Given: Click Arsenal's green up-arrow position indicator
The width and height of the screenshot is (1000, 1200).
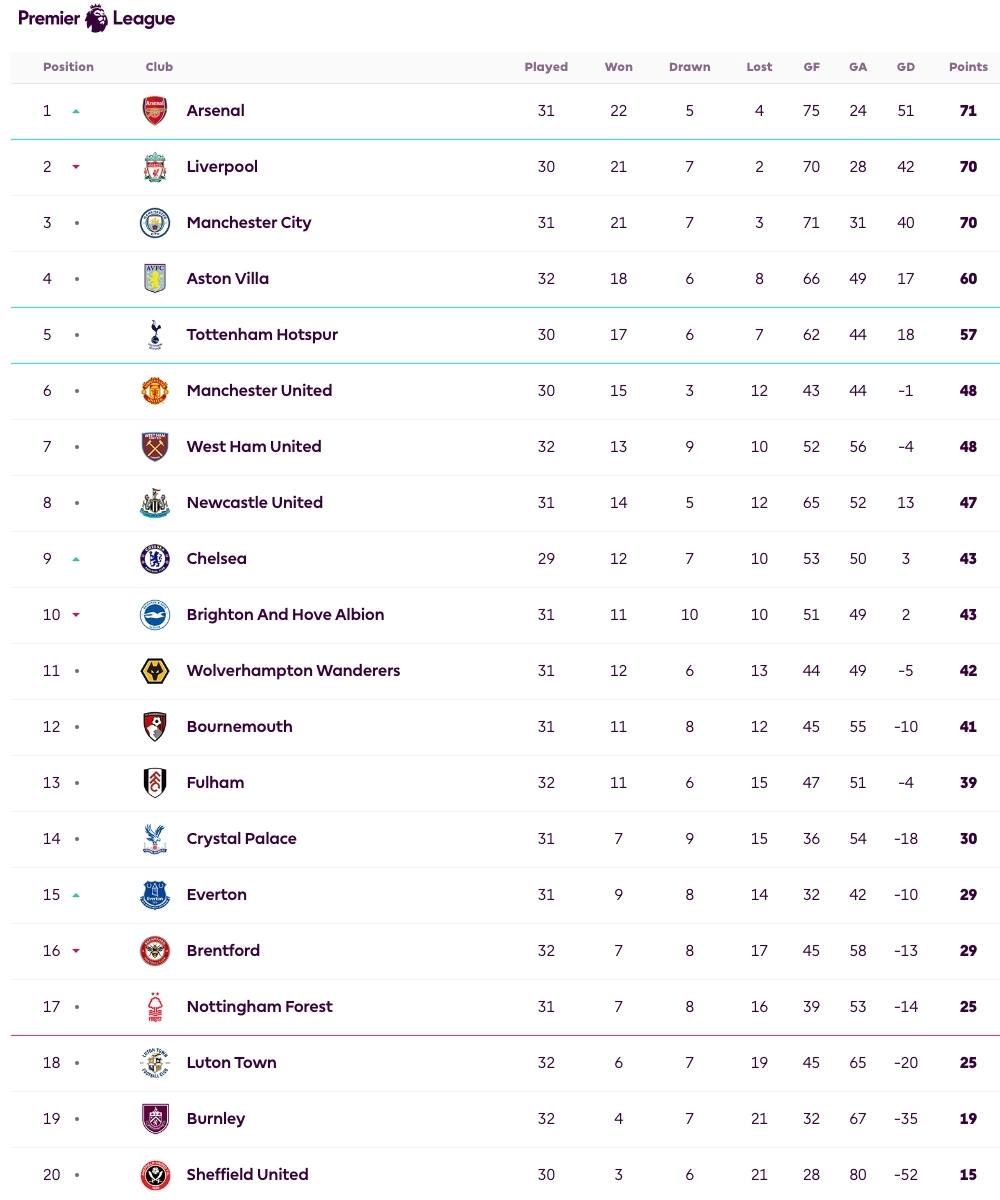Looking at the screenshot, I should point(76,111).
